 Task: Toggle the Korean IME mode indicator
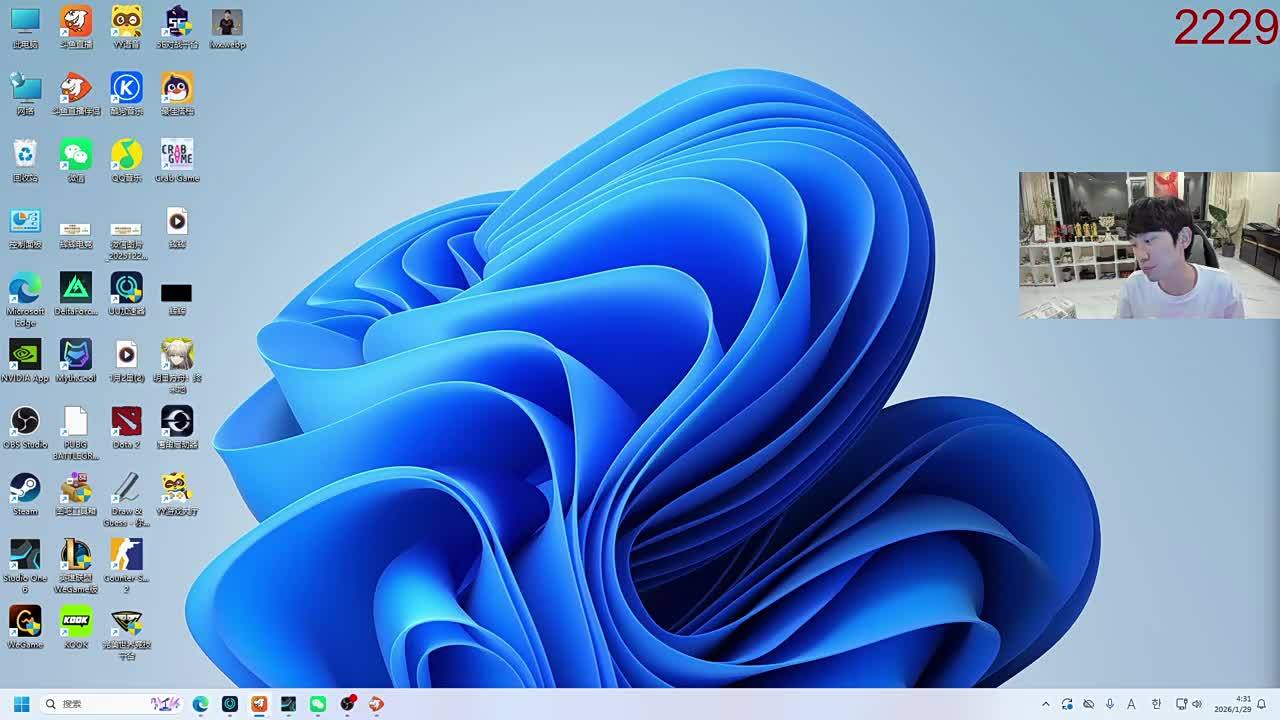coord(1156,704)
